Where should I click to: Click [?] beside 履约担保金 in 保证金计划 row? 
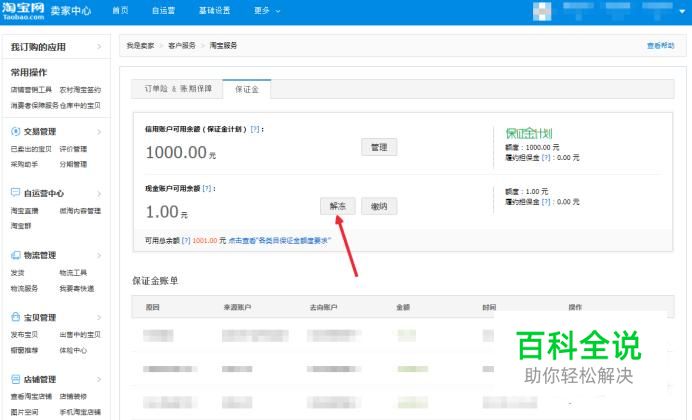click(x=546, y=158)
